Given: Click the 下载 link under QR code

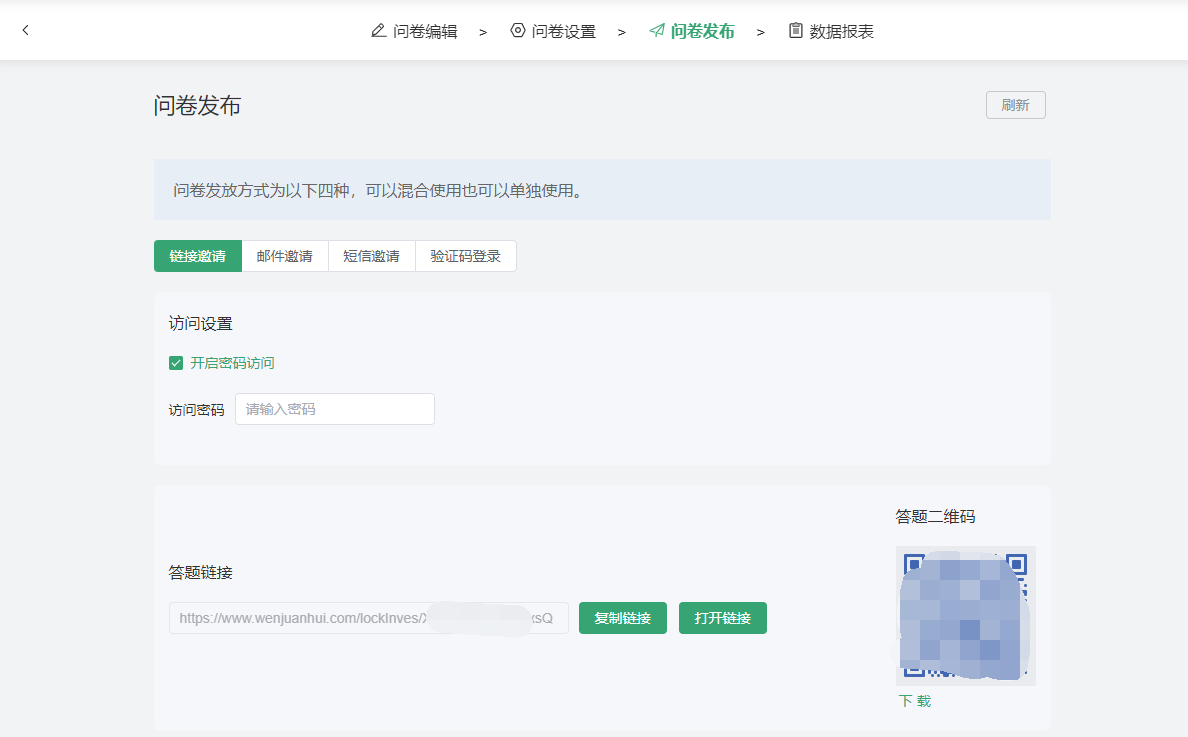Looking at the screenshot, I should (x=914, y=701).
